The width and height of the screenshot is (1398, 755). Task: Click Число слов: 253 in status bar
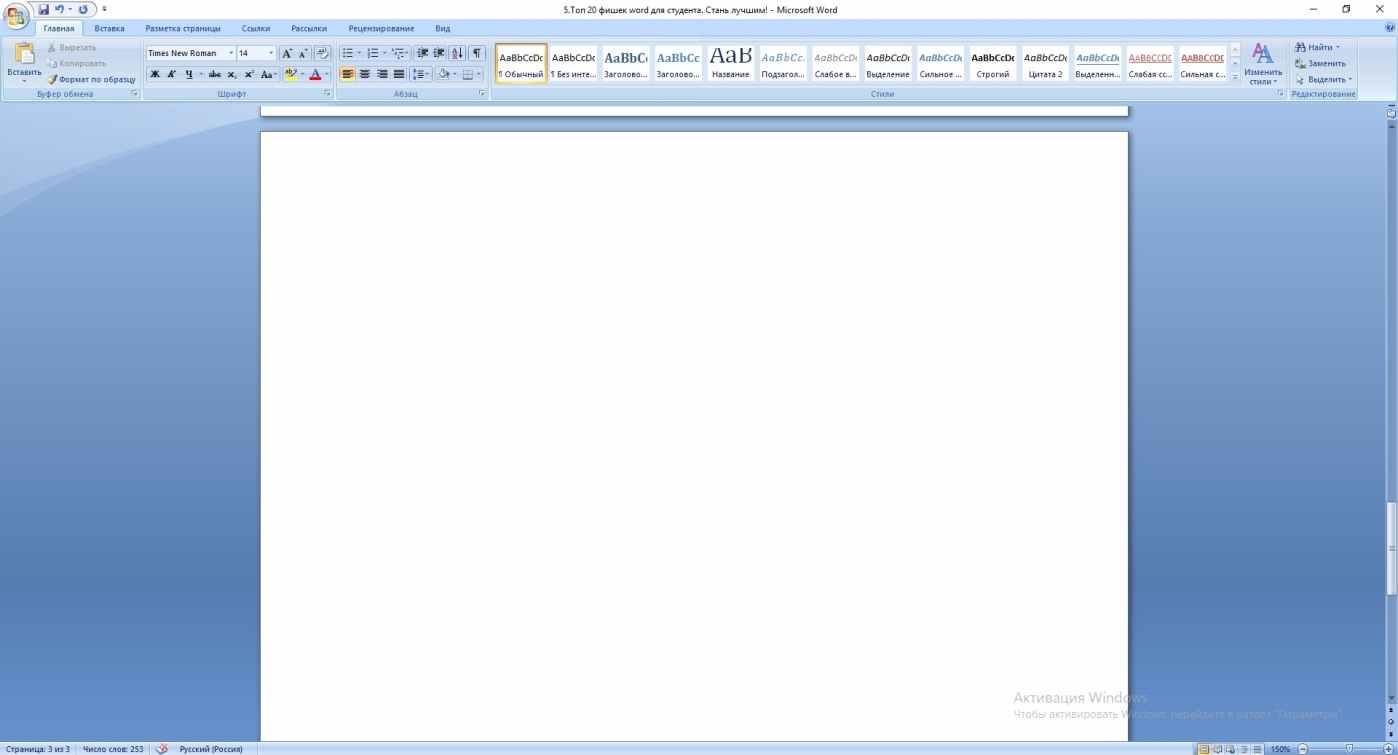tap(113, 748)
